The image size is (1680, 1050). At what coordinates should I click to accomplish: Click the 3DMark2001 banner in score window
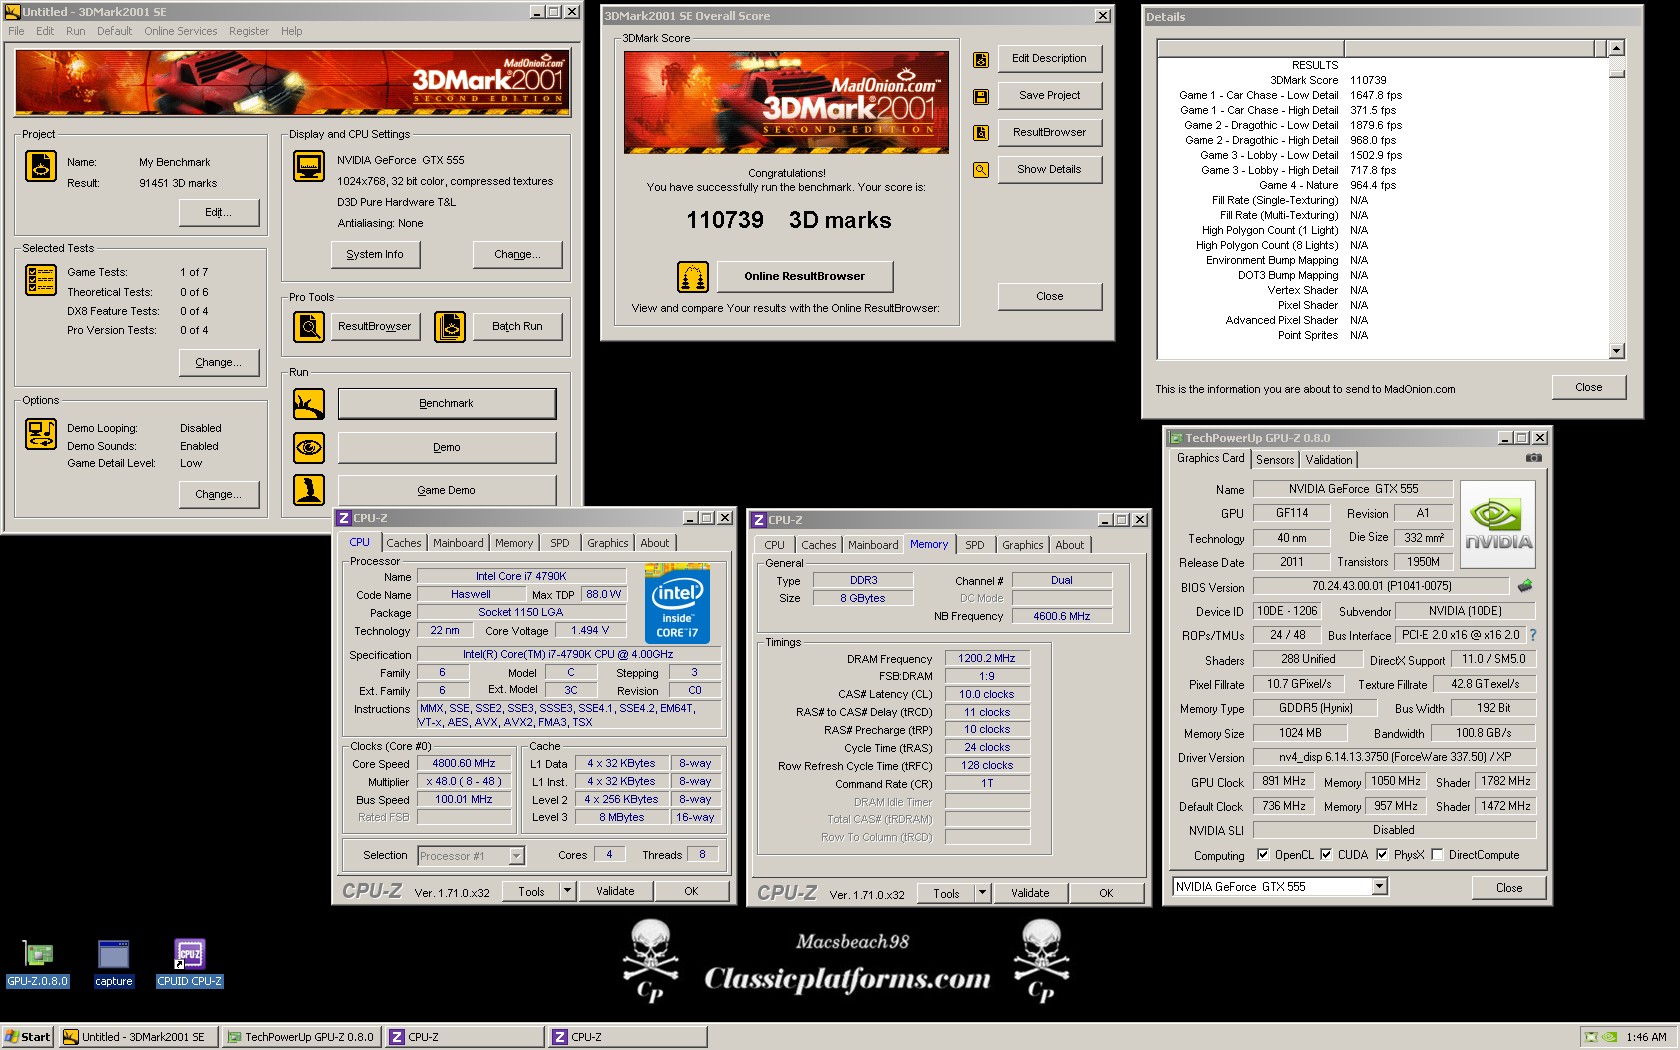click(x=786, y=102)
